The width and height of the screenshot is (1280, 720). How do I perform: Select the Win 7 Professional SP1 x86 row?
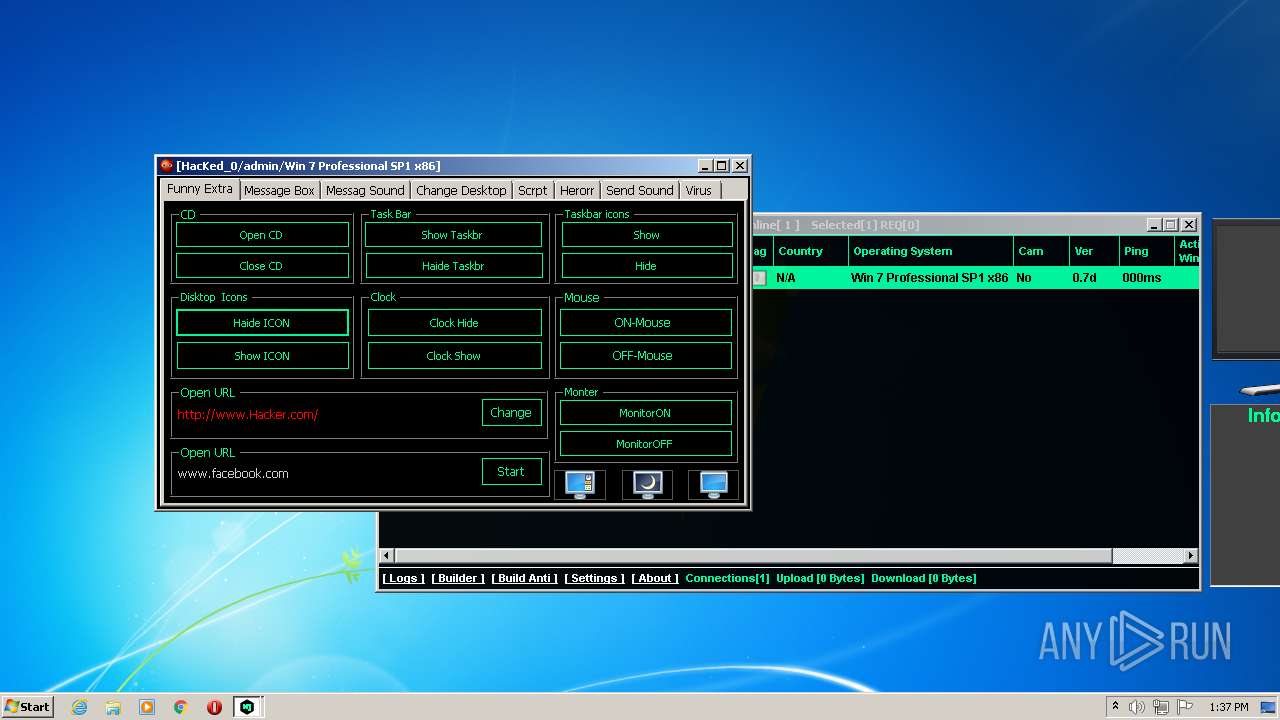pos(975,278)
